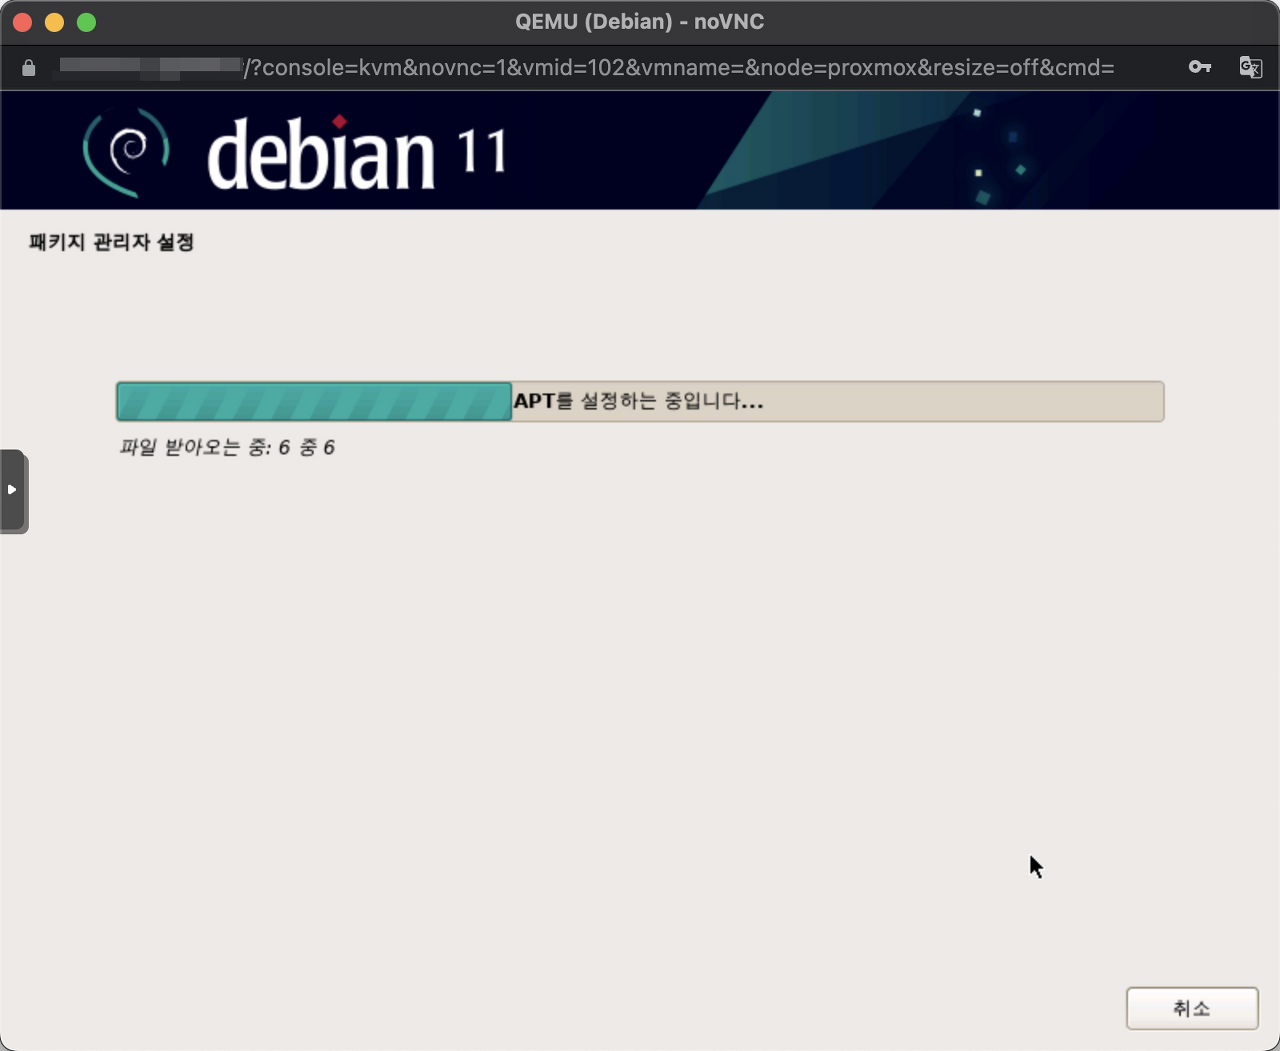Click the '패키지 관리자 설정' heading

tap(111, 242)
